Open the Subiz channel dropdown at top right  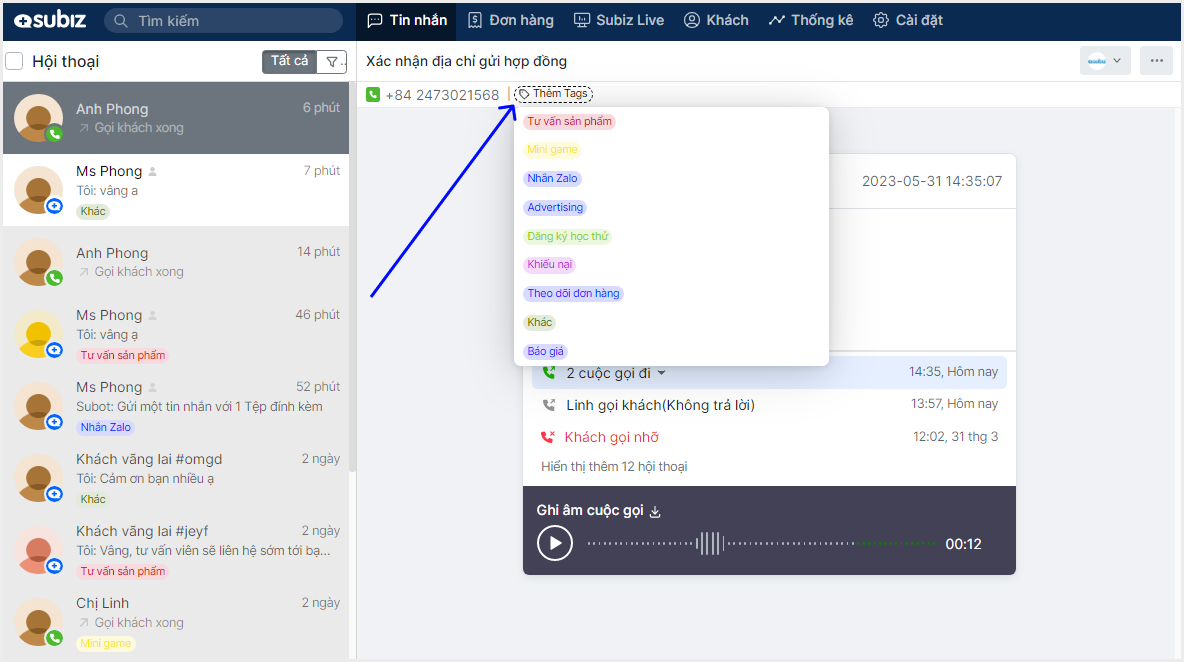(1105, 61)
